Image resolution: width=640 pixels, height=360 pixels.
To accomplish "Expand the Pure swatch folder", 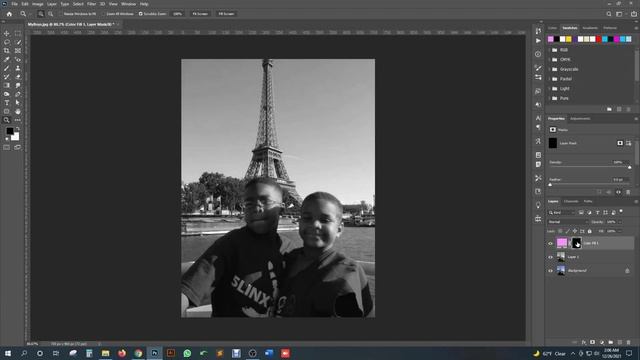I will click(x=550, y=98).
